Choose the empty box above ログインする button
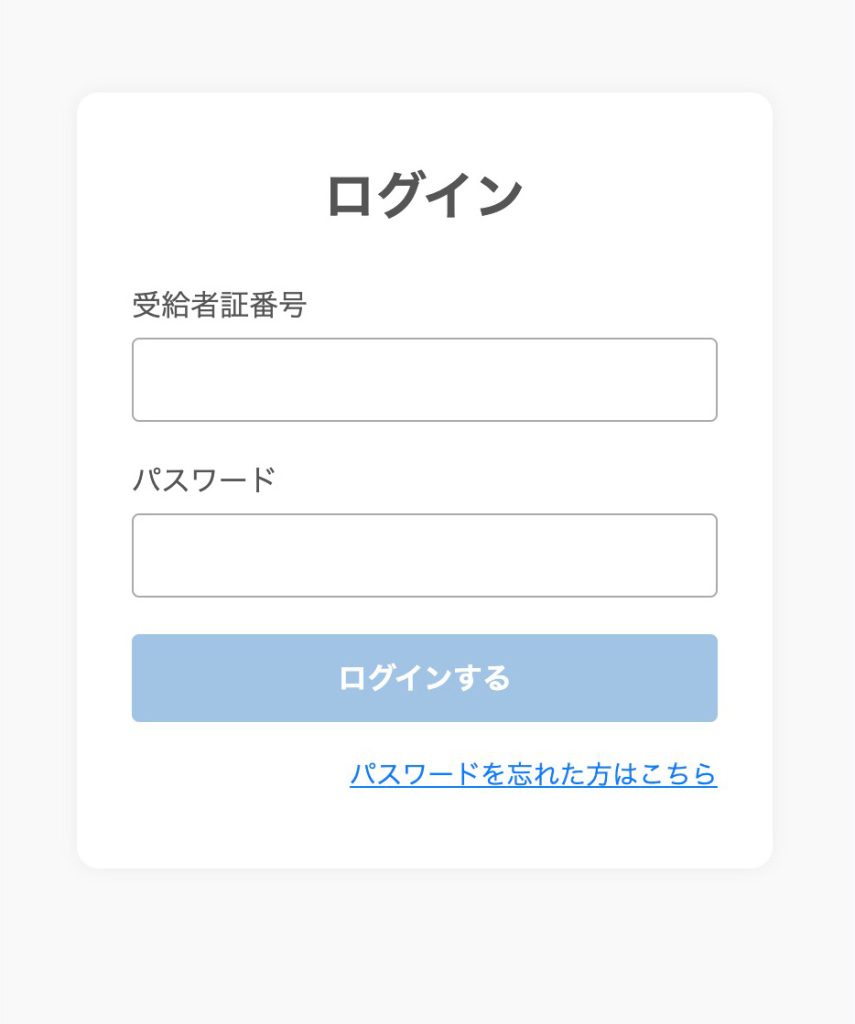Image resolution: width=855 pixels, height=1024 pixels. (x=424, y=556)
